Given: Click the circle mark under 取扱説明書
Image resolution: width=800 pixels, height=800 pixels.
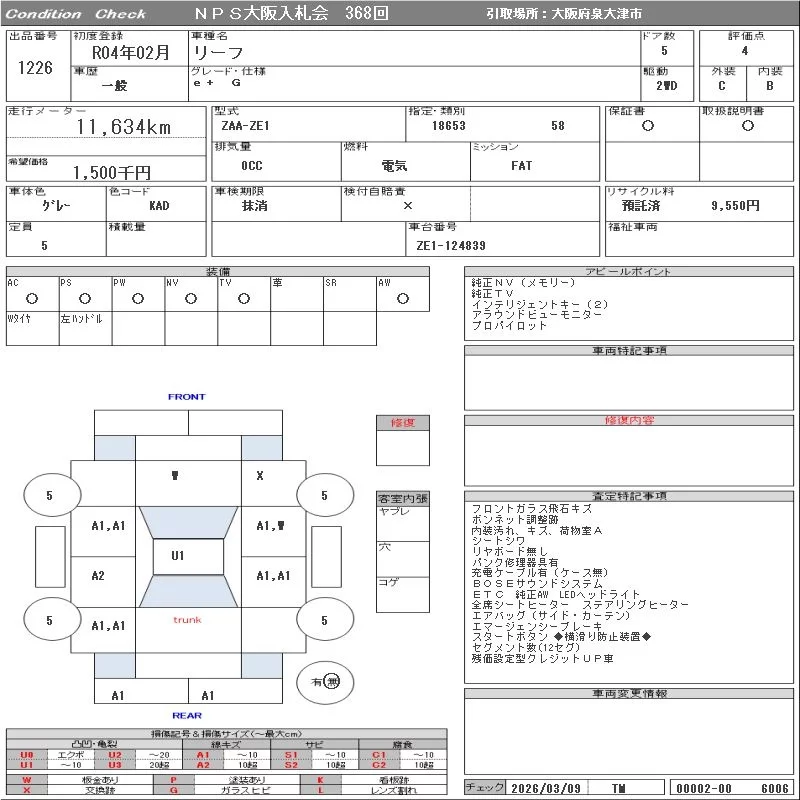Looking at the screenshot, I should (x=747, y=126).
